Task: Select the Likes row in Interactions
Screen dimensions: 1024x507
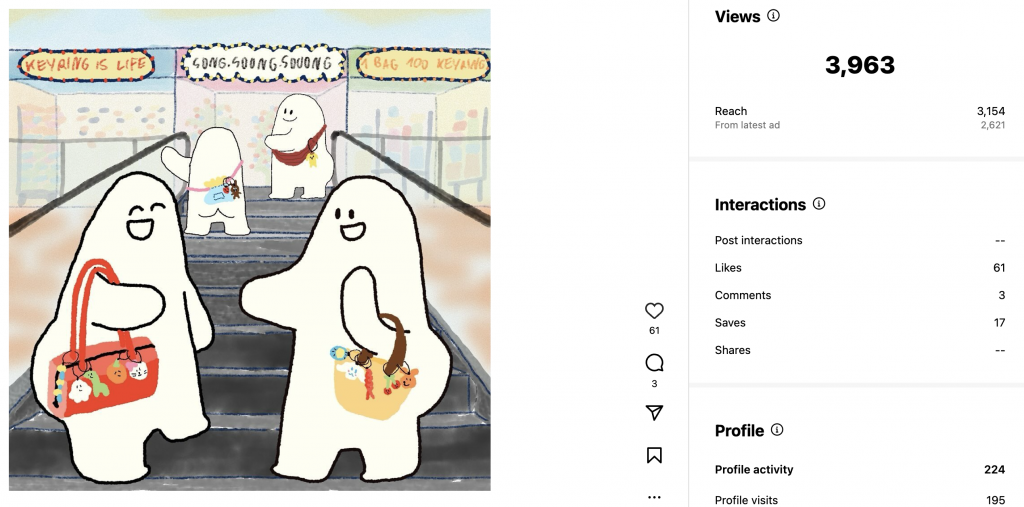Action: (859, 268)
